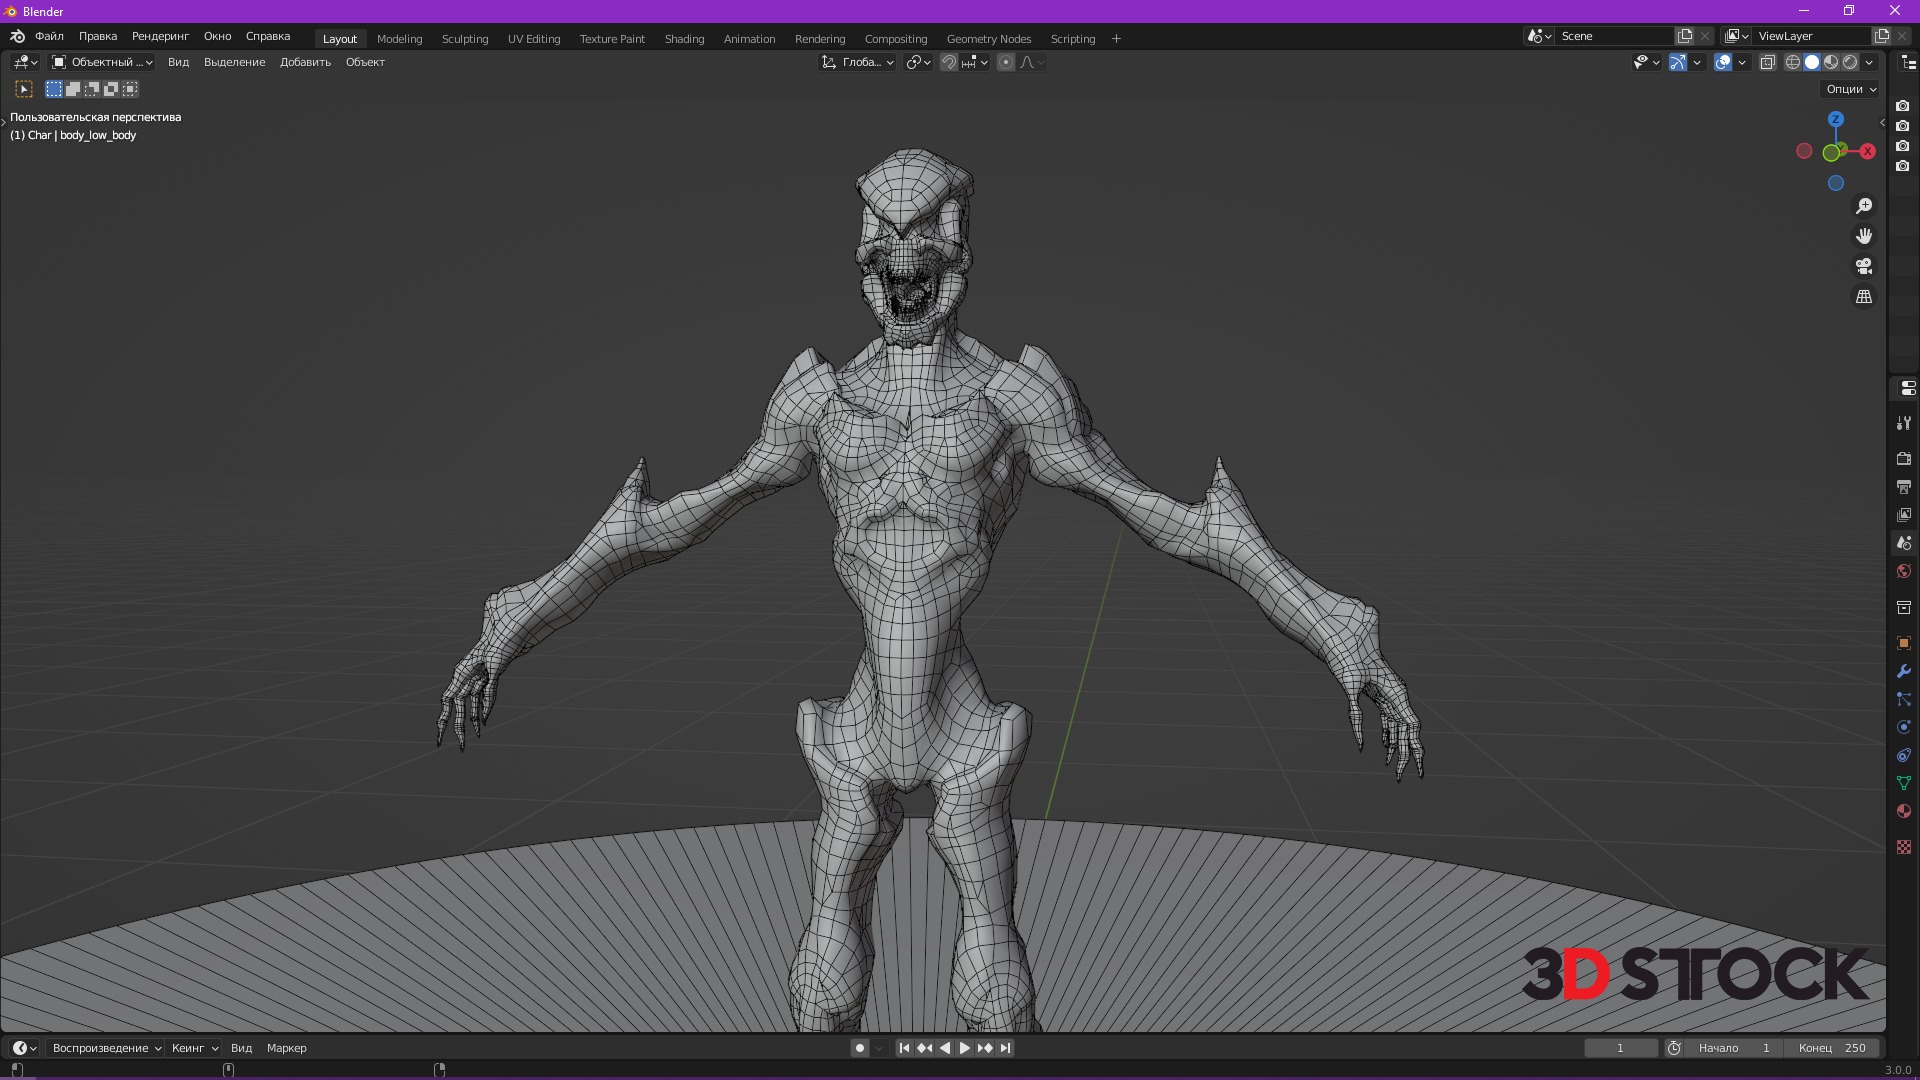Viewport: 1920px width, 1080px height.
Task: Select wireframe viewport shading mode
Action: point(1792,62)
